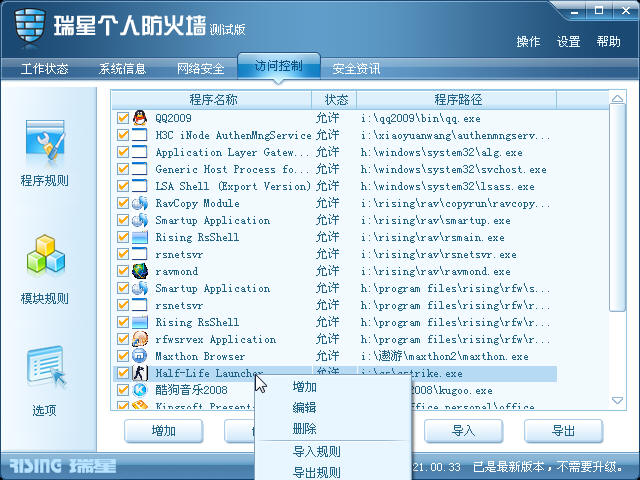Screen dimensions: 640x480
Task: Sort by the 状态 column header
Action: [x=334, y=100]
